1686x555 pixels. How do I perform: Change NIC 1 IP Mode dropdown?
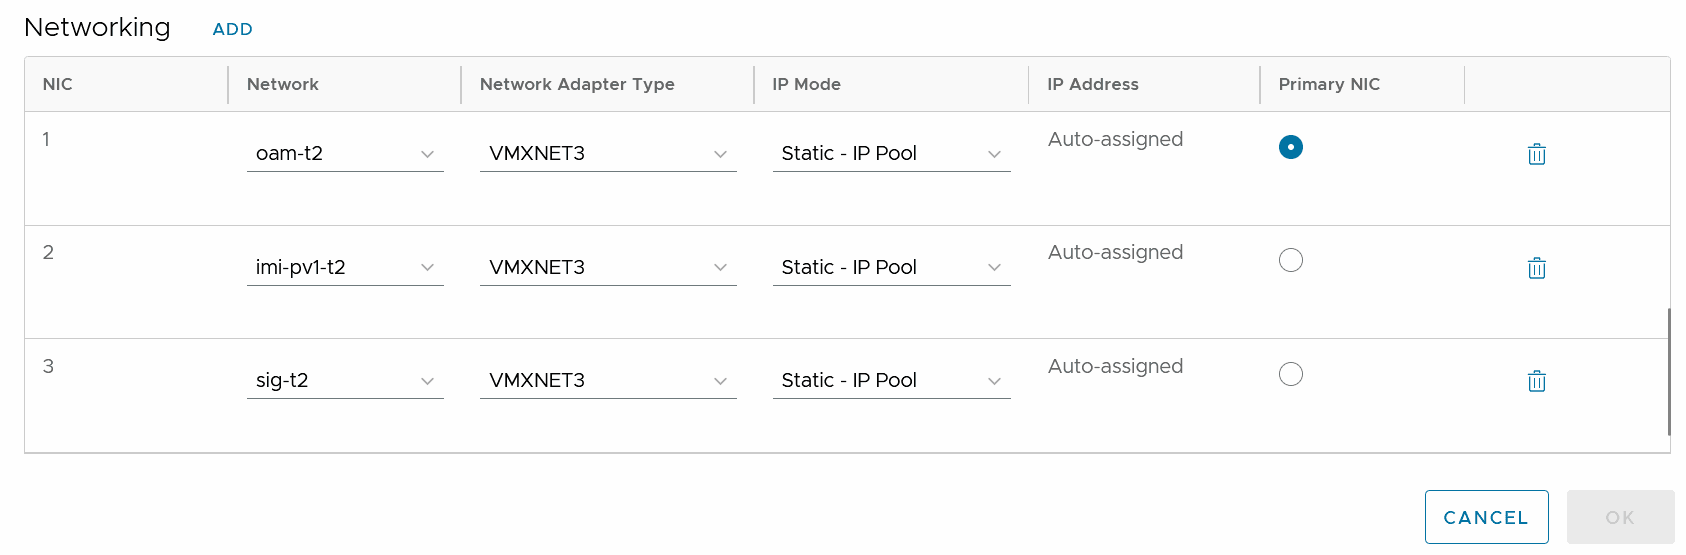[891, 154]
